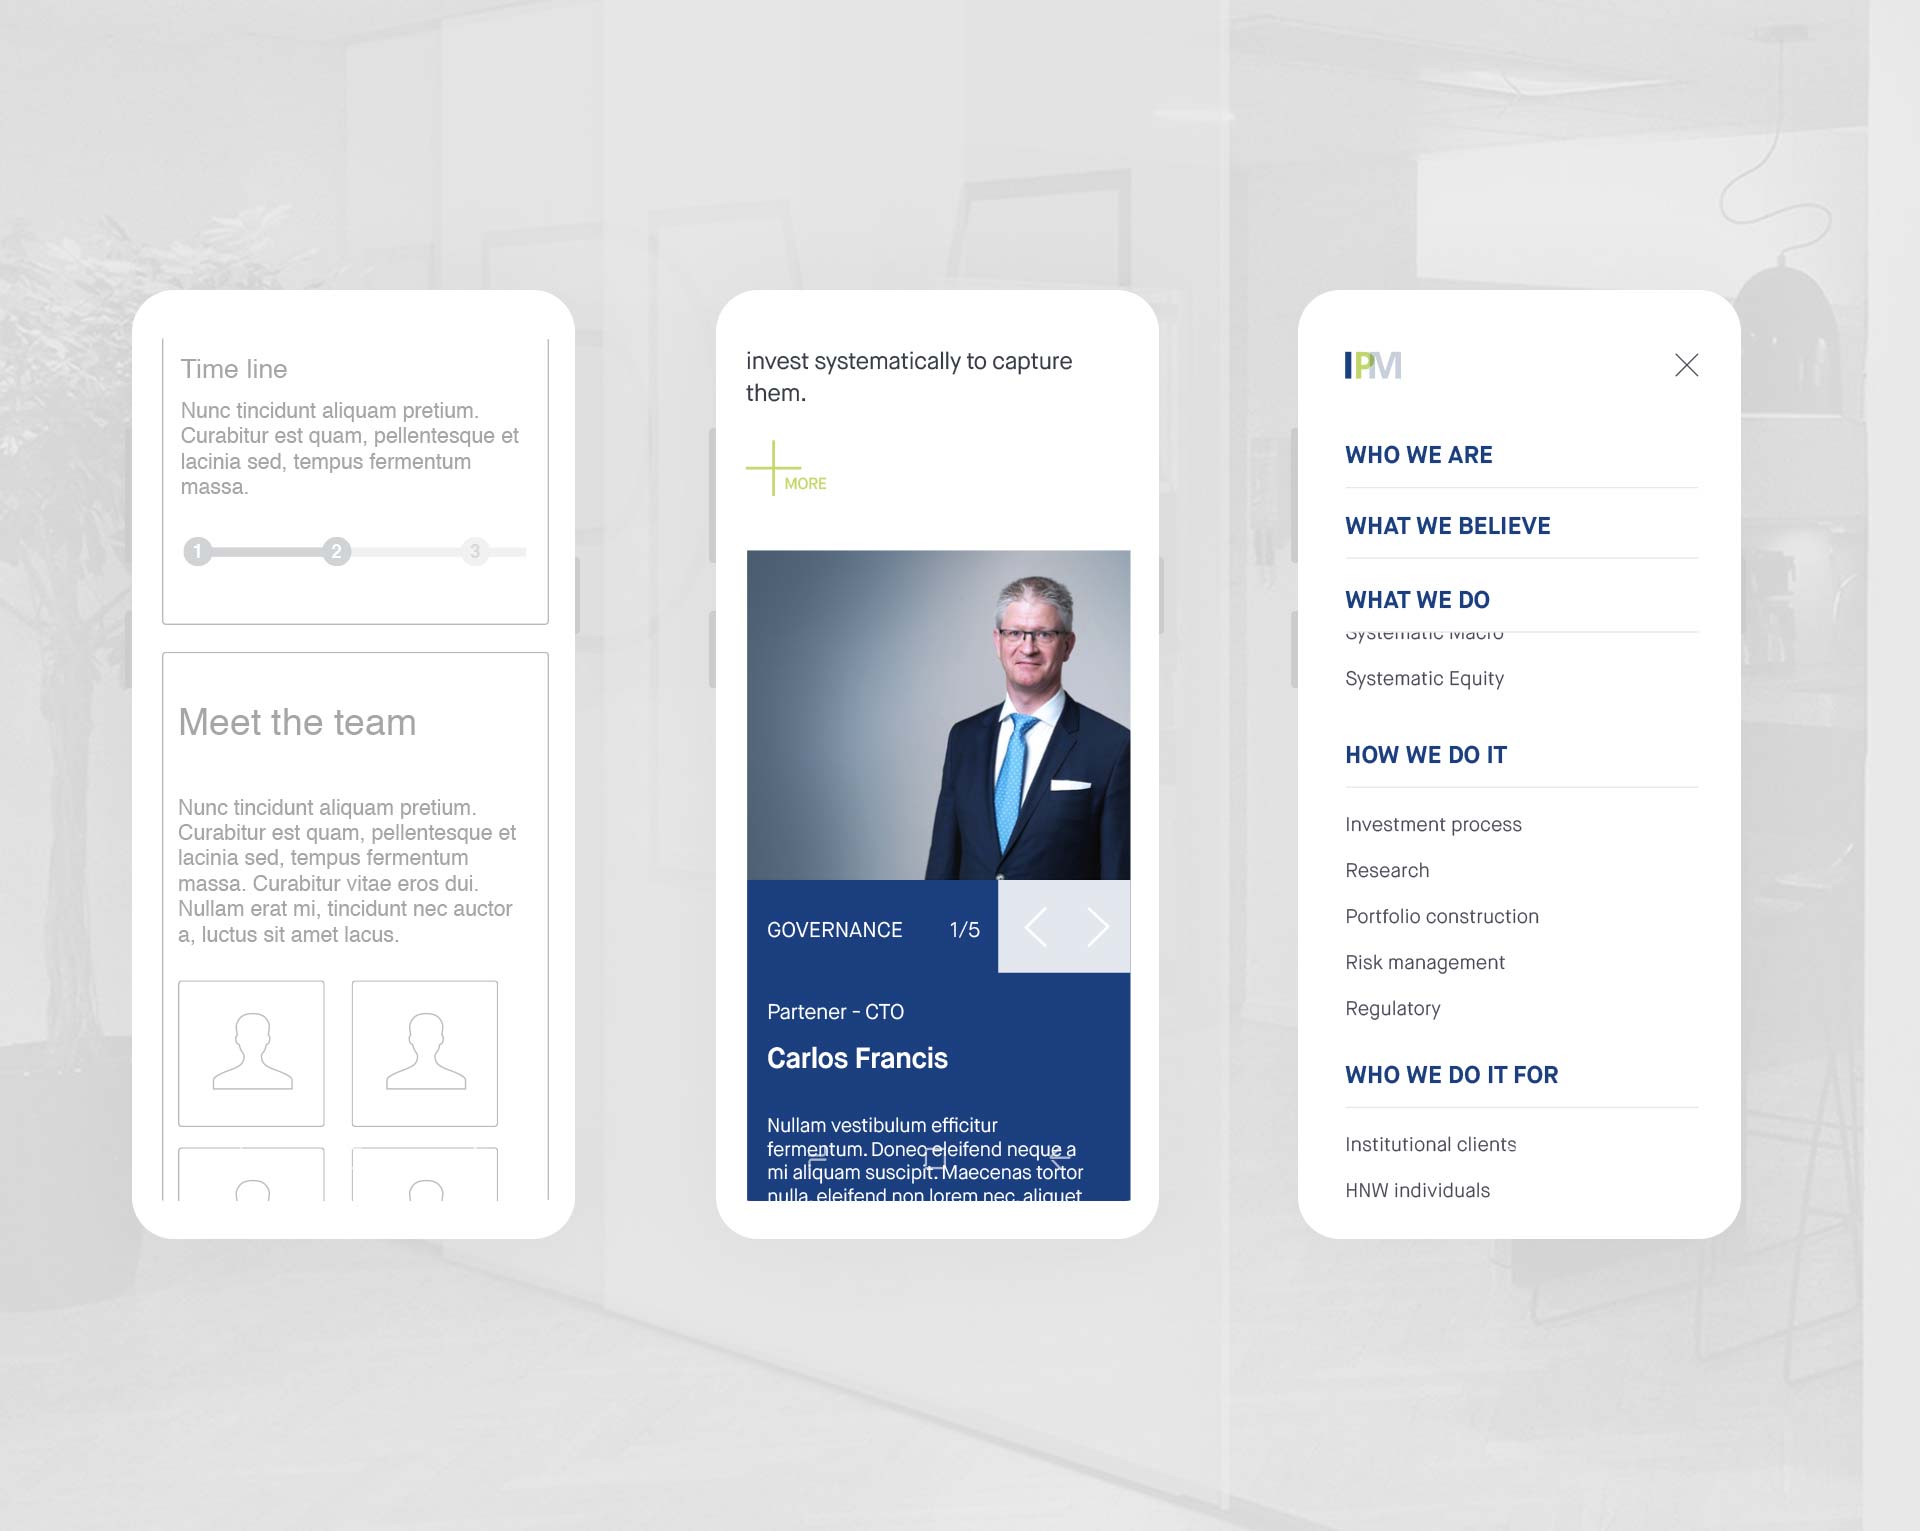Click the close X icon on navigation
1920x1531 pixels.
point(1687,364)
